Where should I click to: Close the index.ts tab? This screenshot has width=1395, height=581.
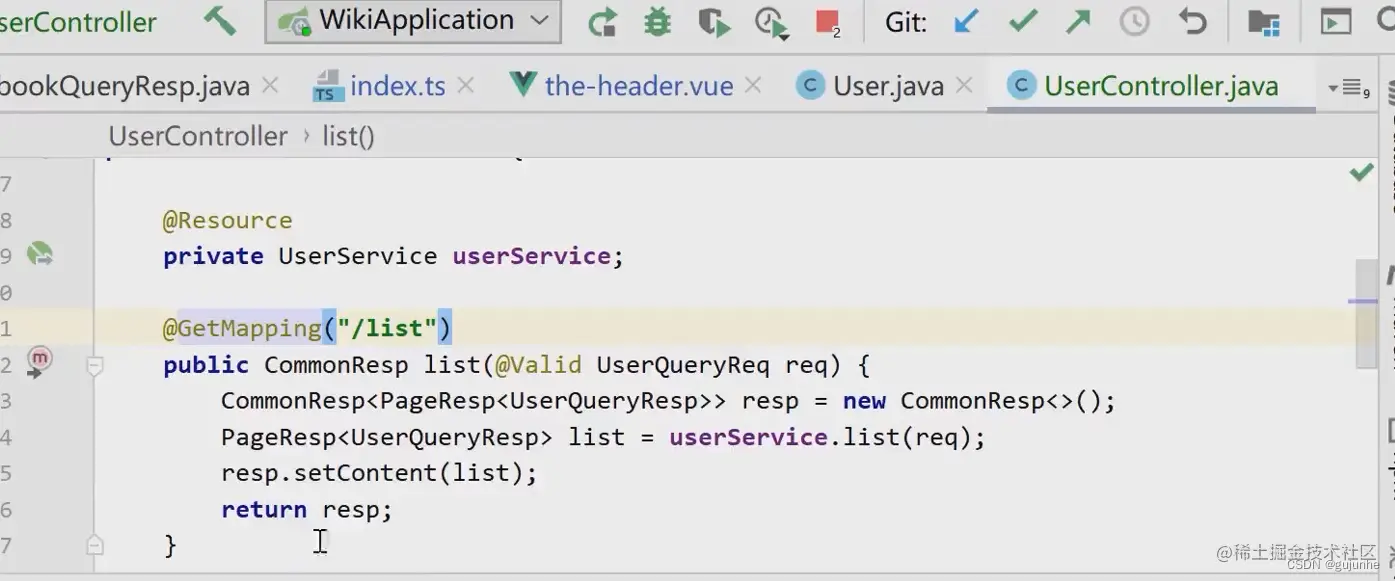tap(465, 86)
